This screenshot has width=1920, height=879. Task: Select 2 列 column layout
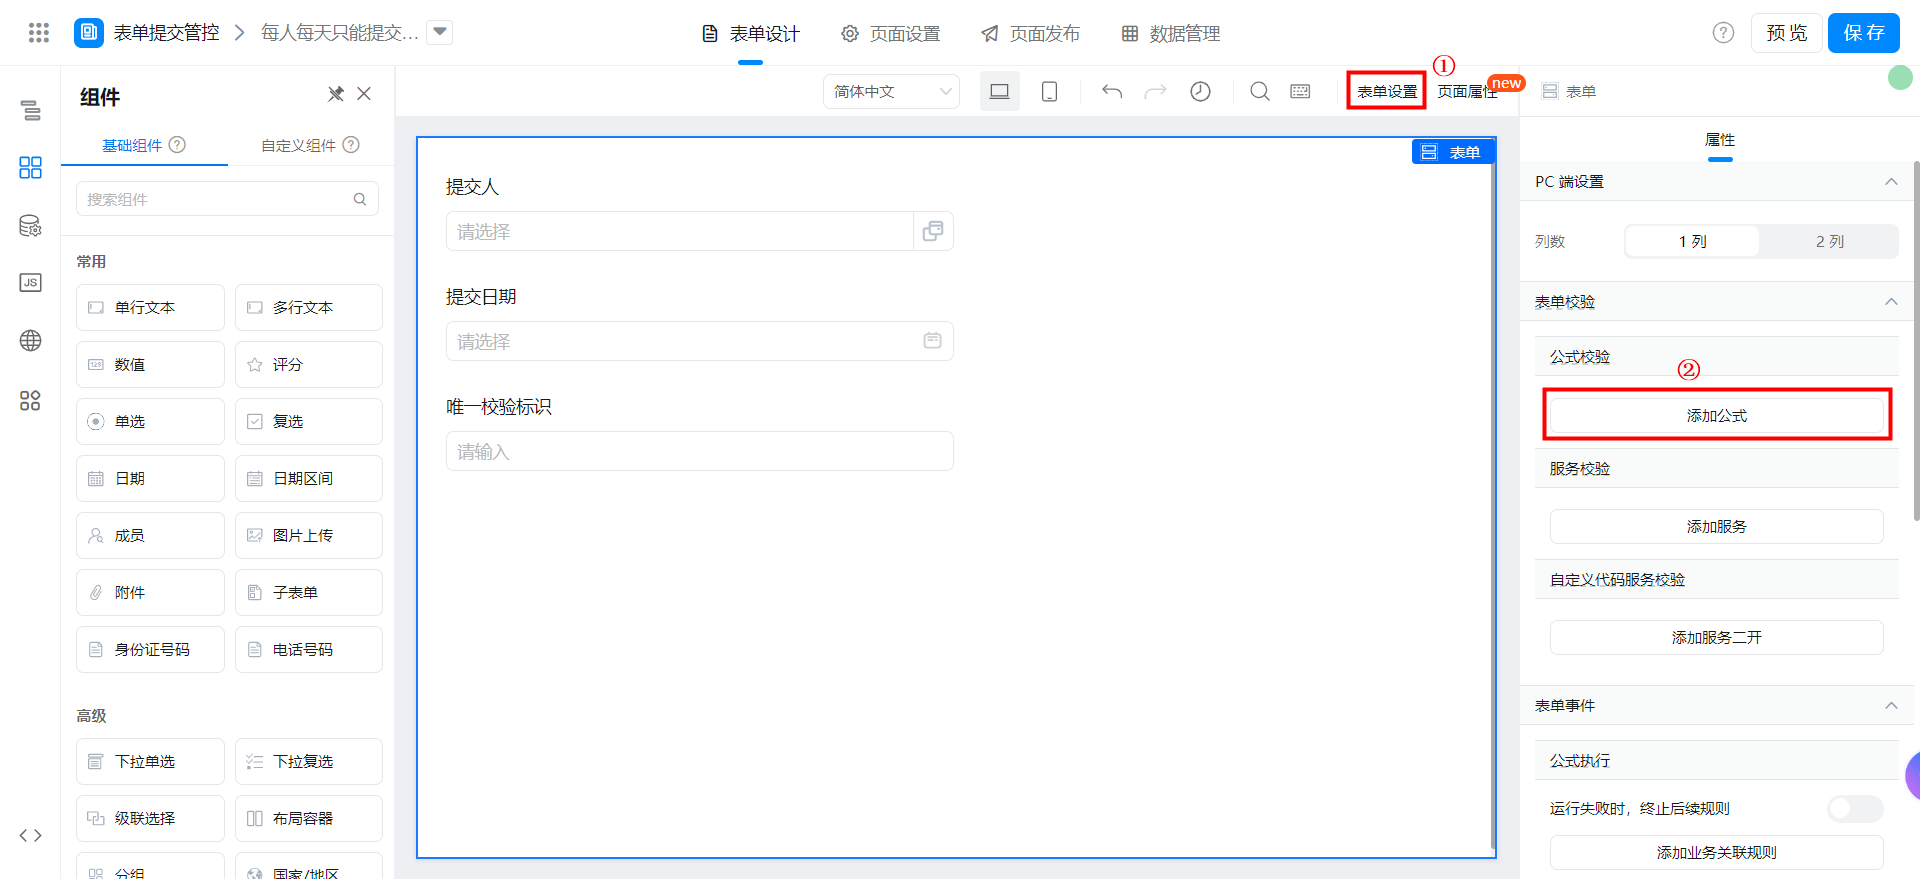1829,241
